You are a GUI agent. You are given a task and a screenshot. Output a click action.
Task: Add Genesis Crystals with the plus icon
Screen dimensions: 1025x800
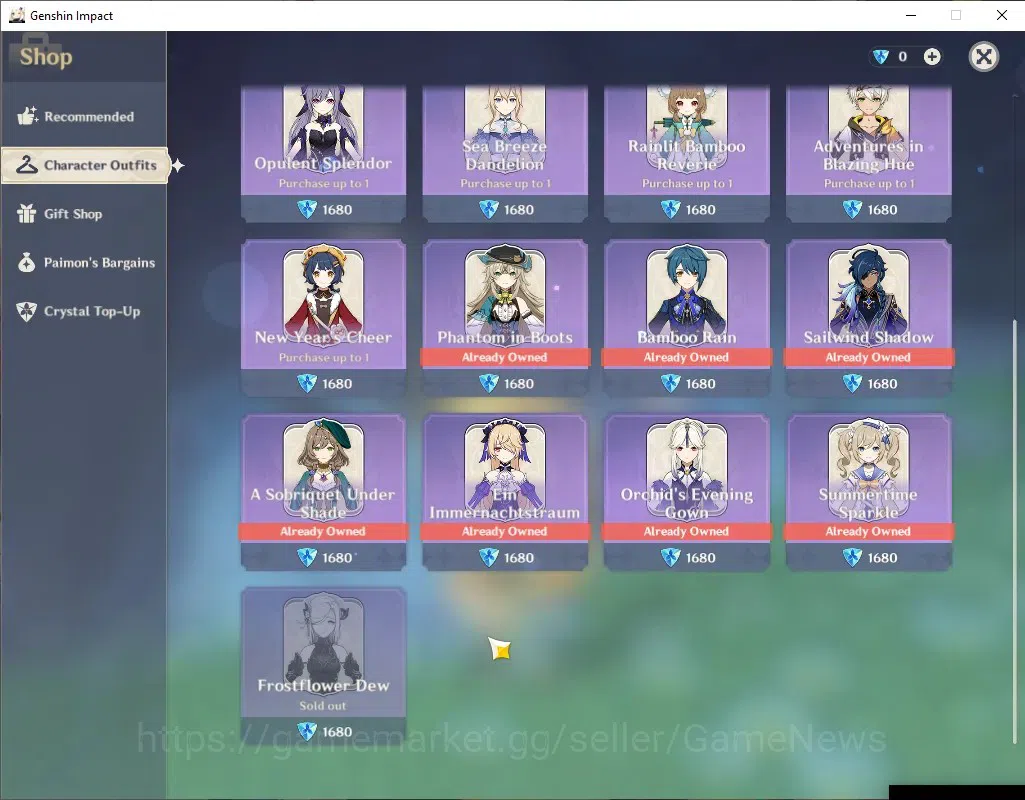(x=932, y=57)
